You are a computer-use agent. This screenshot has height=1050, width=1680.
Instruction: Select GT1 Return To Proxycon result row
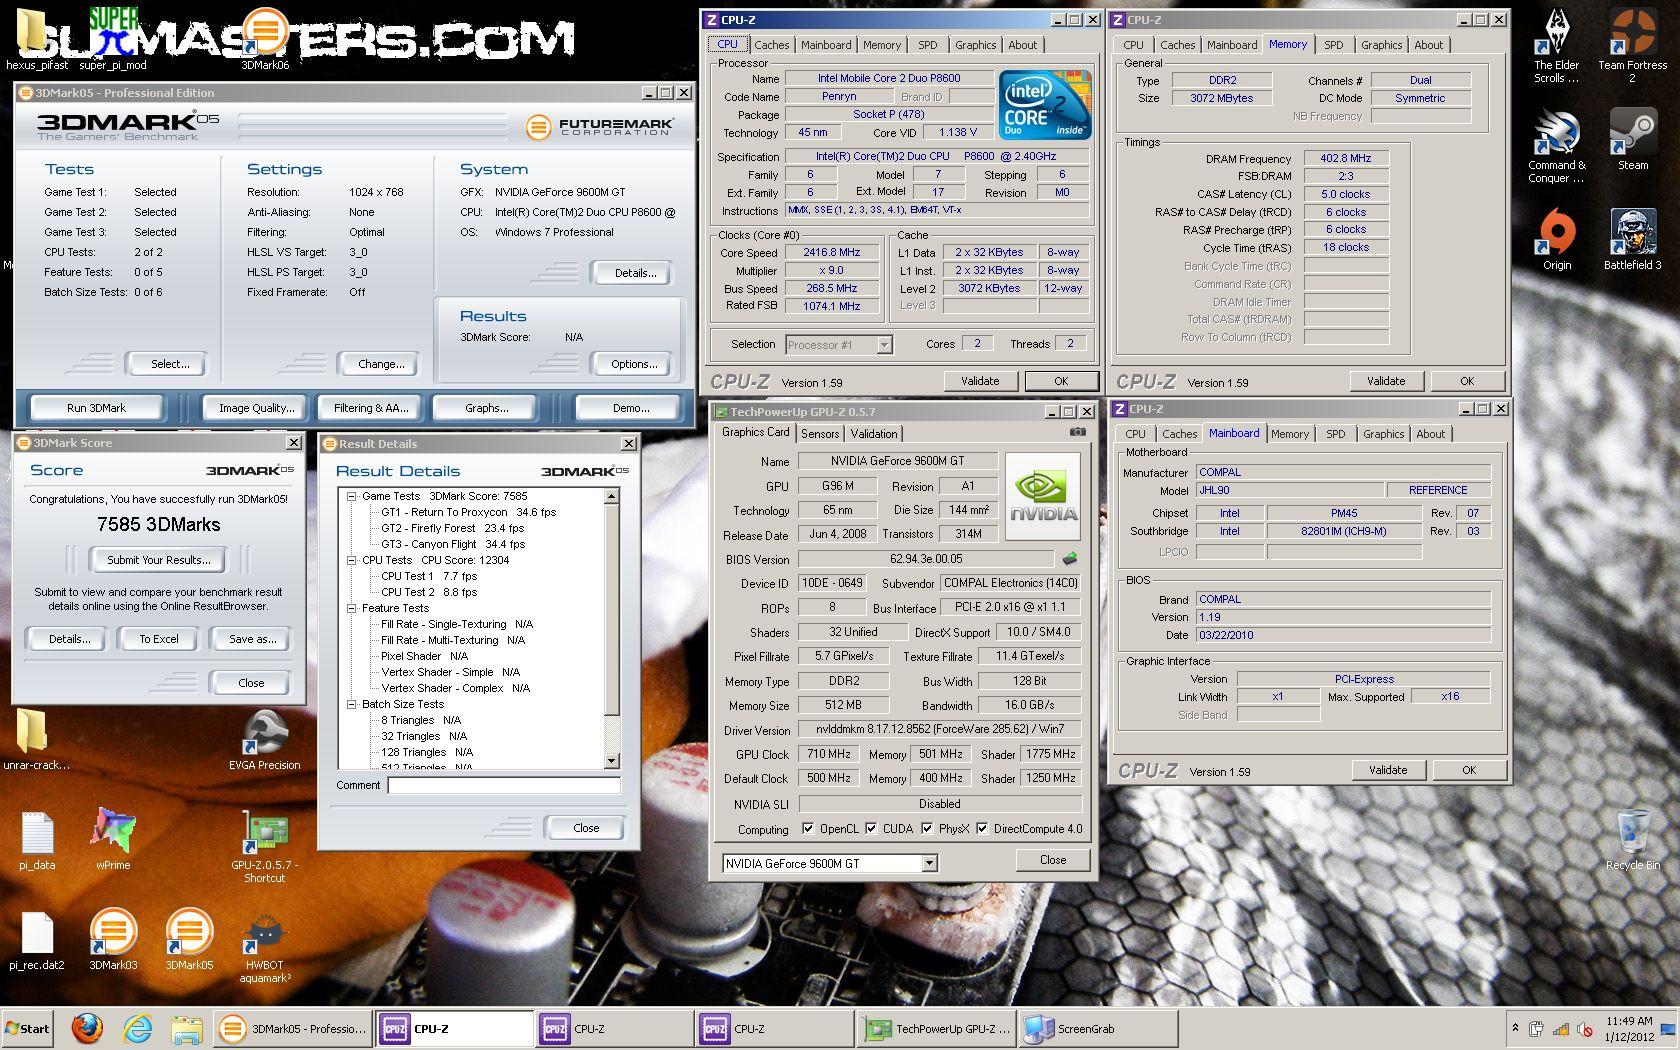(468, 512)
